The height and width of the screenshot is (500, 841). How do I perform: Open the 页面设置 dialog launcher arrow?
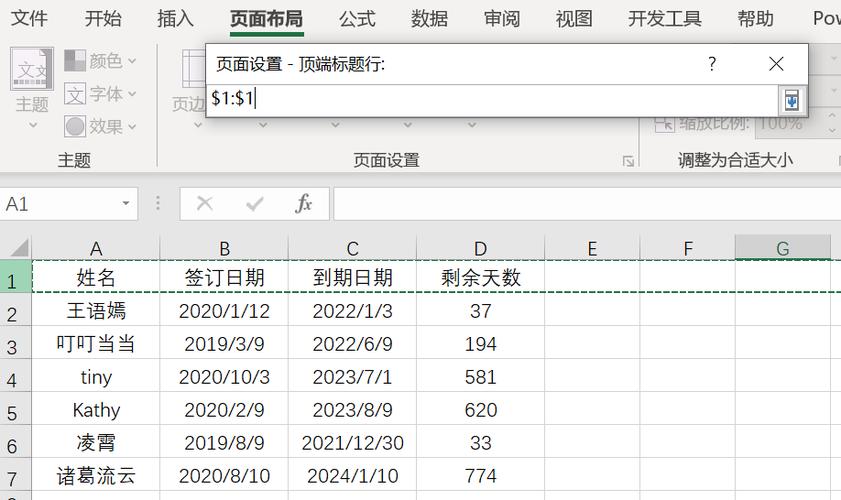[628, 161]
